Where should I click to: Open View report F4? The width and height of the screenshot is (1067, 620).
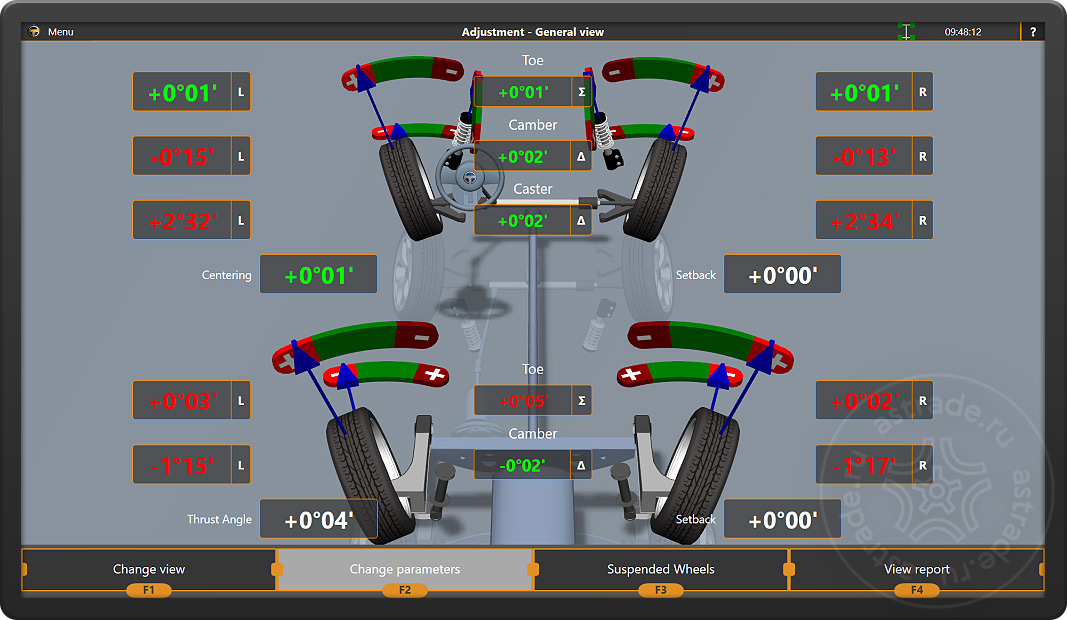pos(917,570)
